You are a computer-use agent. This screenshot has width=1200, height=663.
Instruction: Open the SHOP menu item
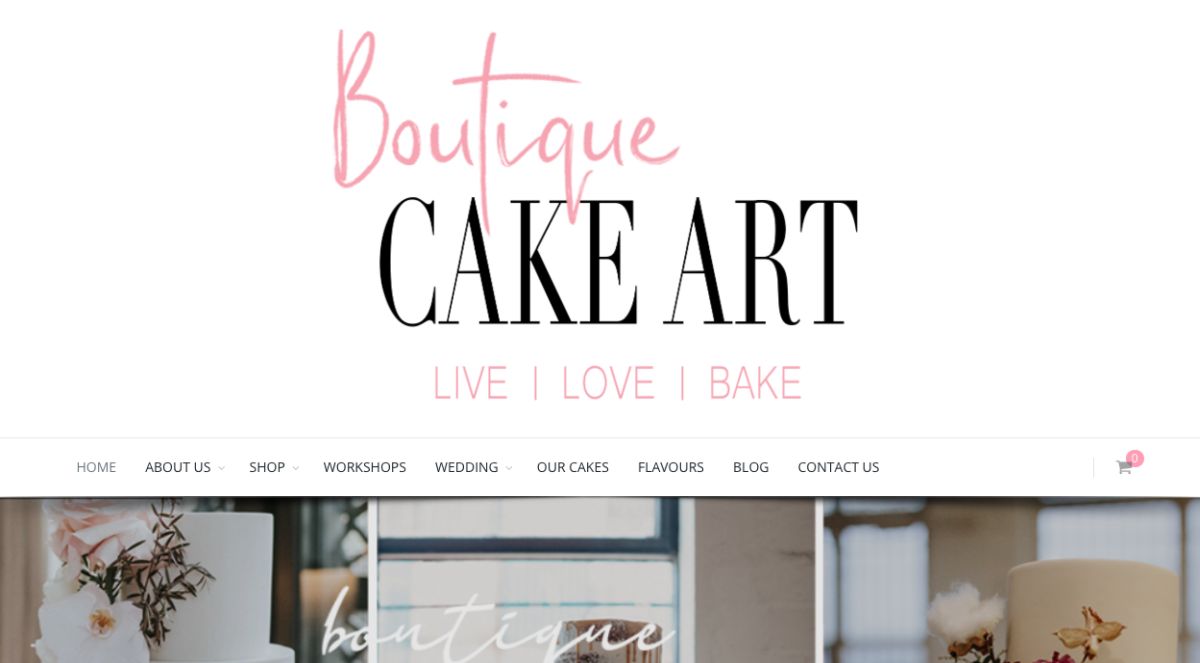tap(267, 467)
